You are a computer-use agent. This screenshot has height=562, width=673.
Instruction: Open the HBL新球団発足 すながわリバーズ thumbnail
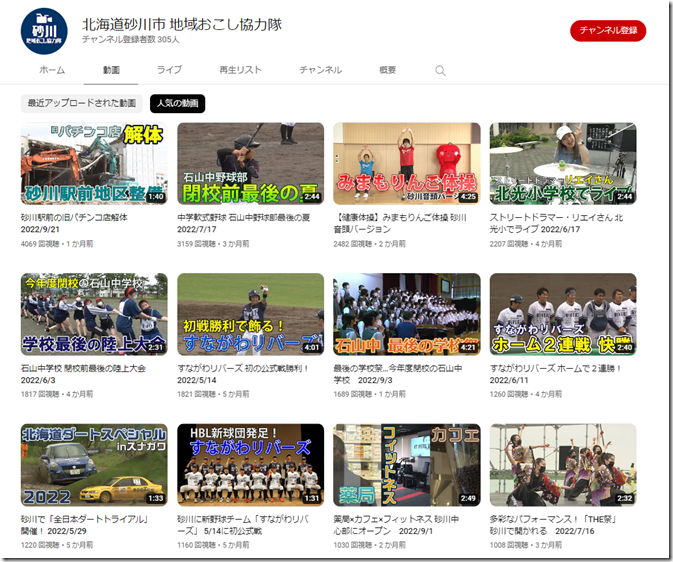[251, 465]
